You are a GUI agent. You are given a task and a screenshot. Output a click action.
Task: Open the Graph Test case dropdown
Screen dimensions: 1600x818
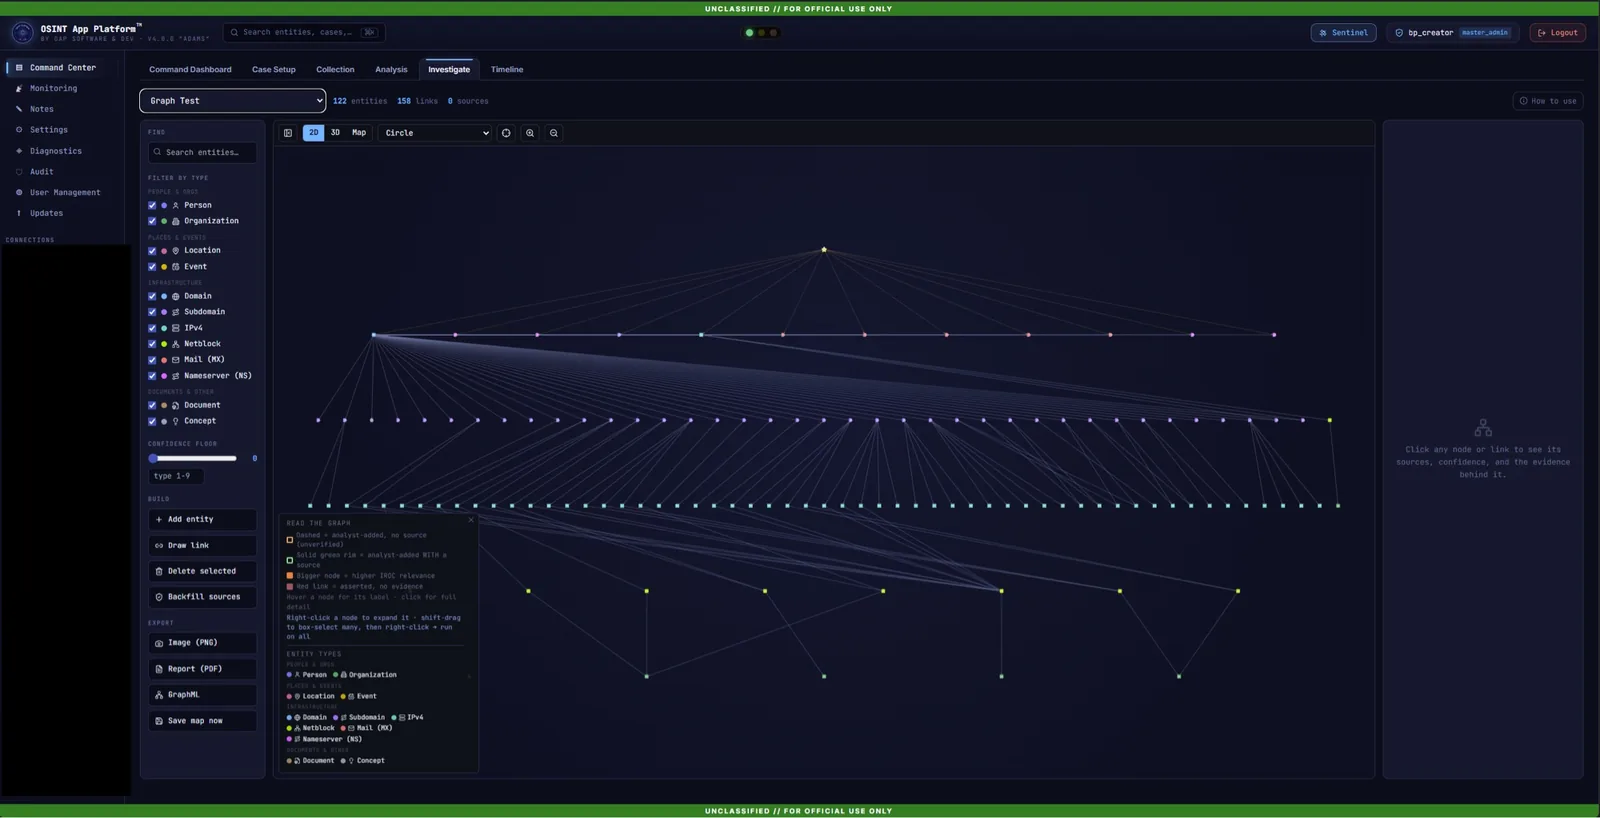click(x=233, y=101)
